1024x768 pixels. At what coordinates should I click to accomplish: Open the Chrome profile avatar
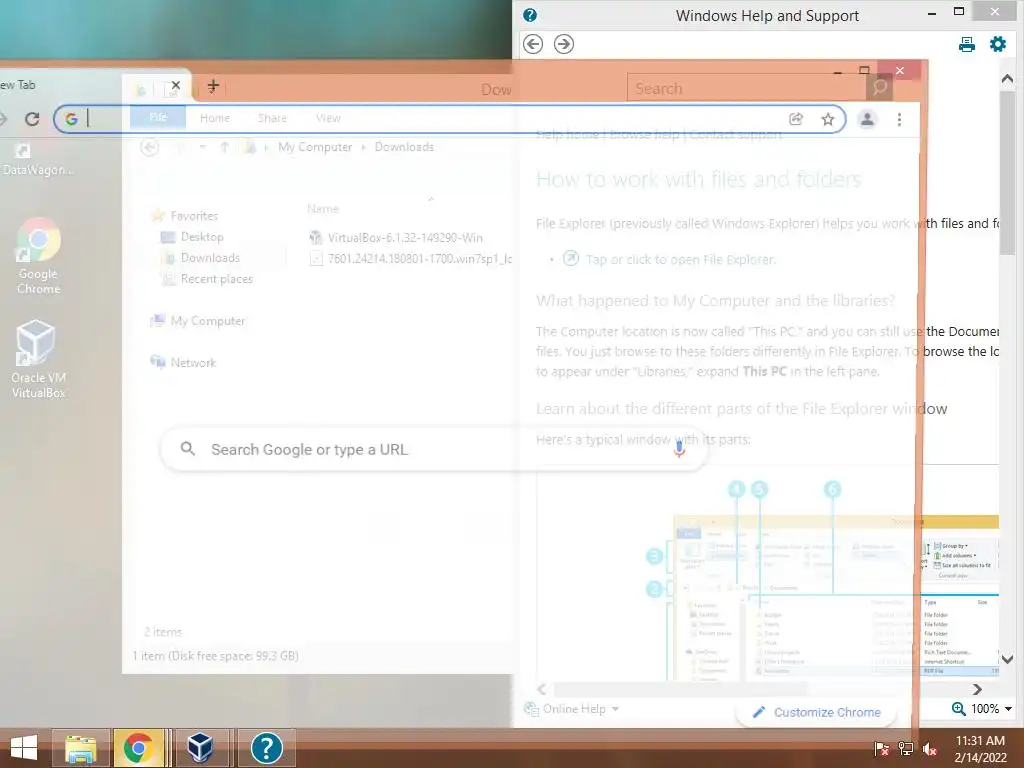[867, 119]
